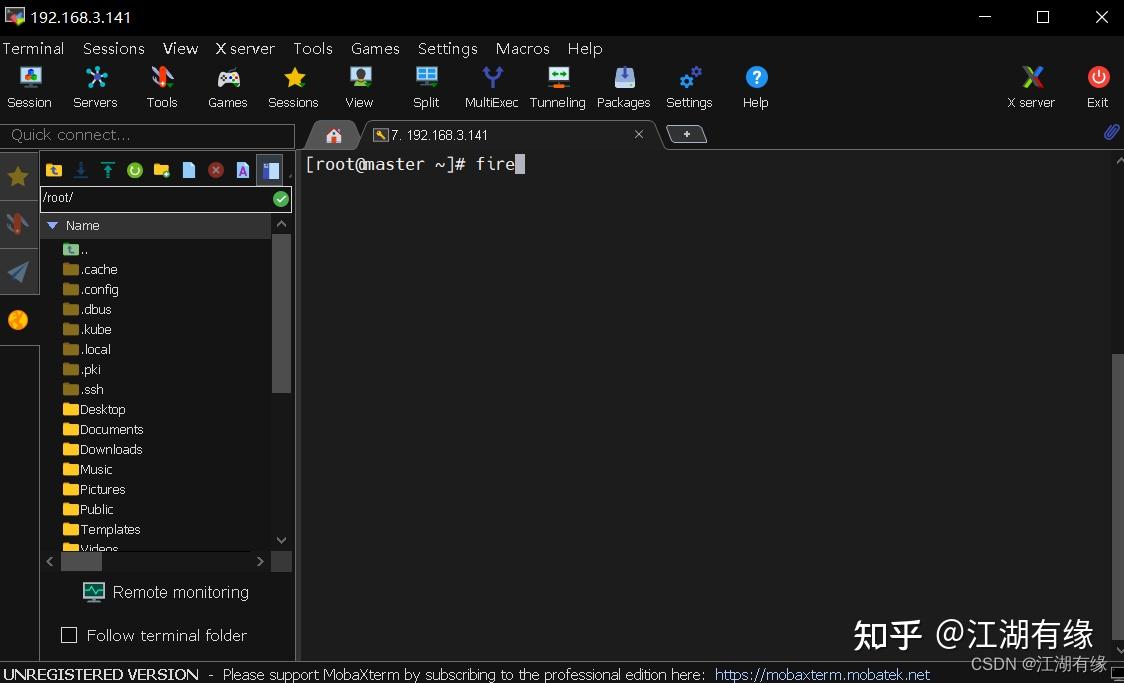Select the .ssh folder
Viewport: 1124px width, 683px height.
point(83,389)
